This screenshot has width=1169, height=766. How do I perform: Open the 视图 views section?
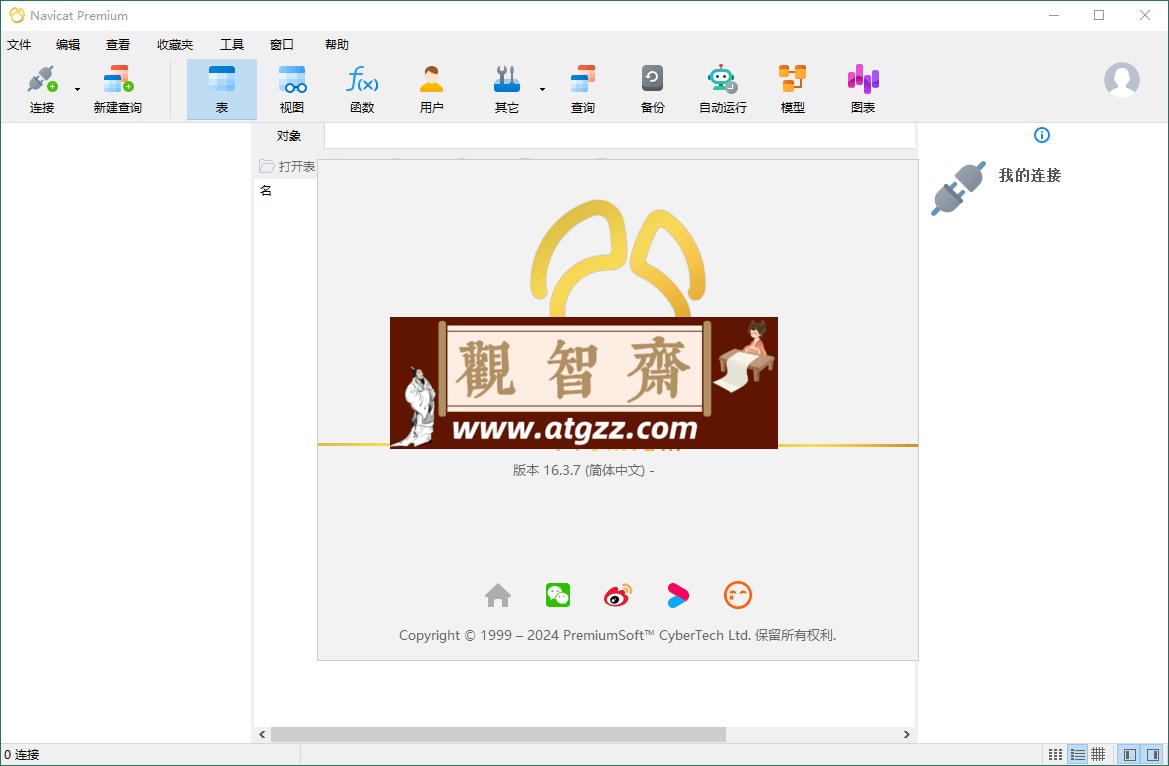point(292,89)
